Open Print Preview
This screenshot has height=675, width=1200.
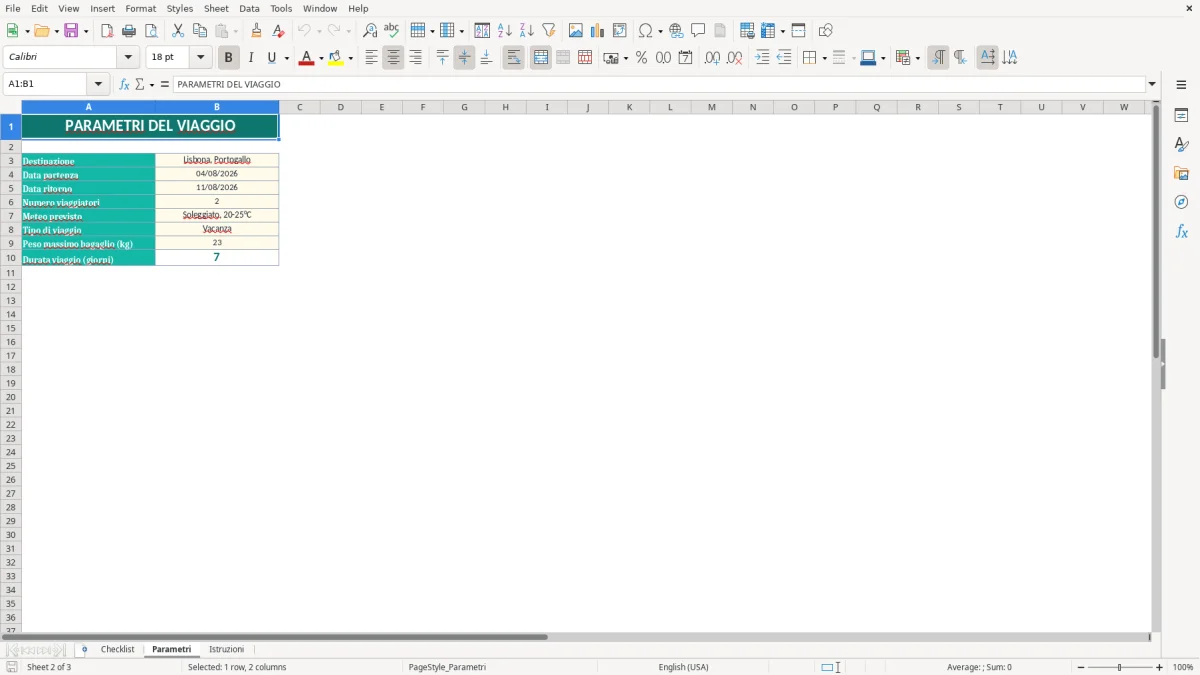pos(151,31)
